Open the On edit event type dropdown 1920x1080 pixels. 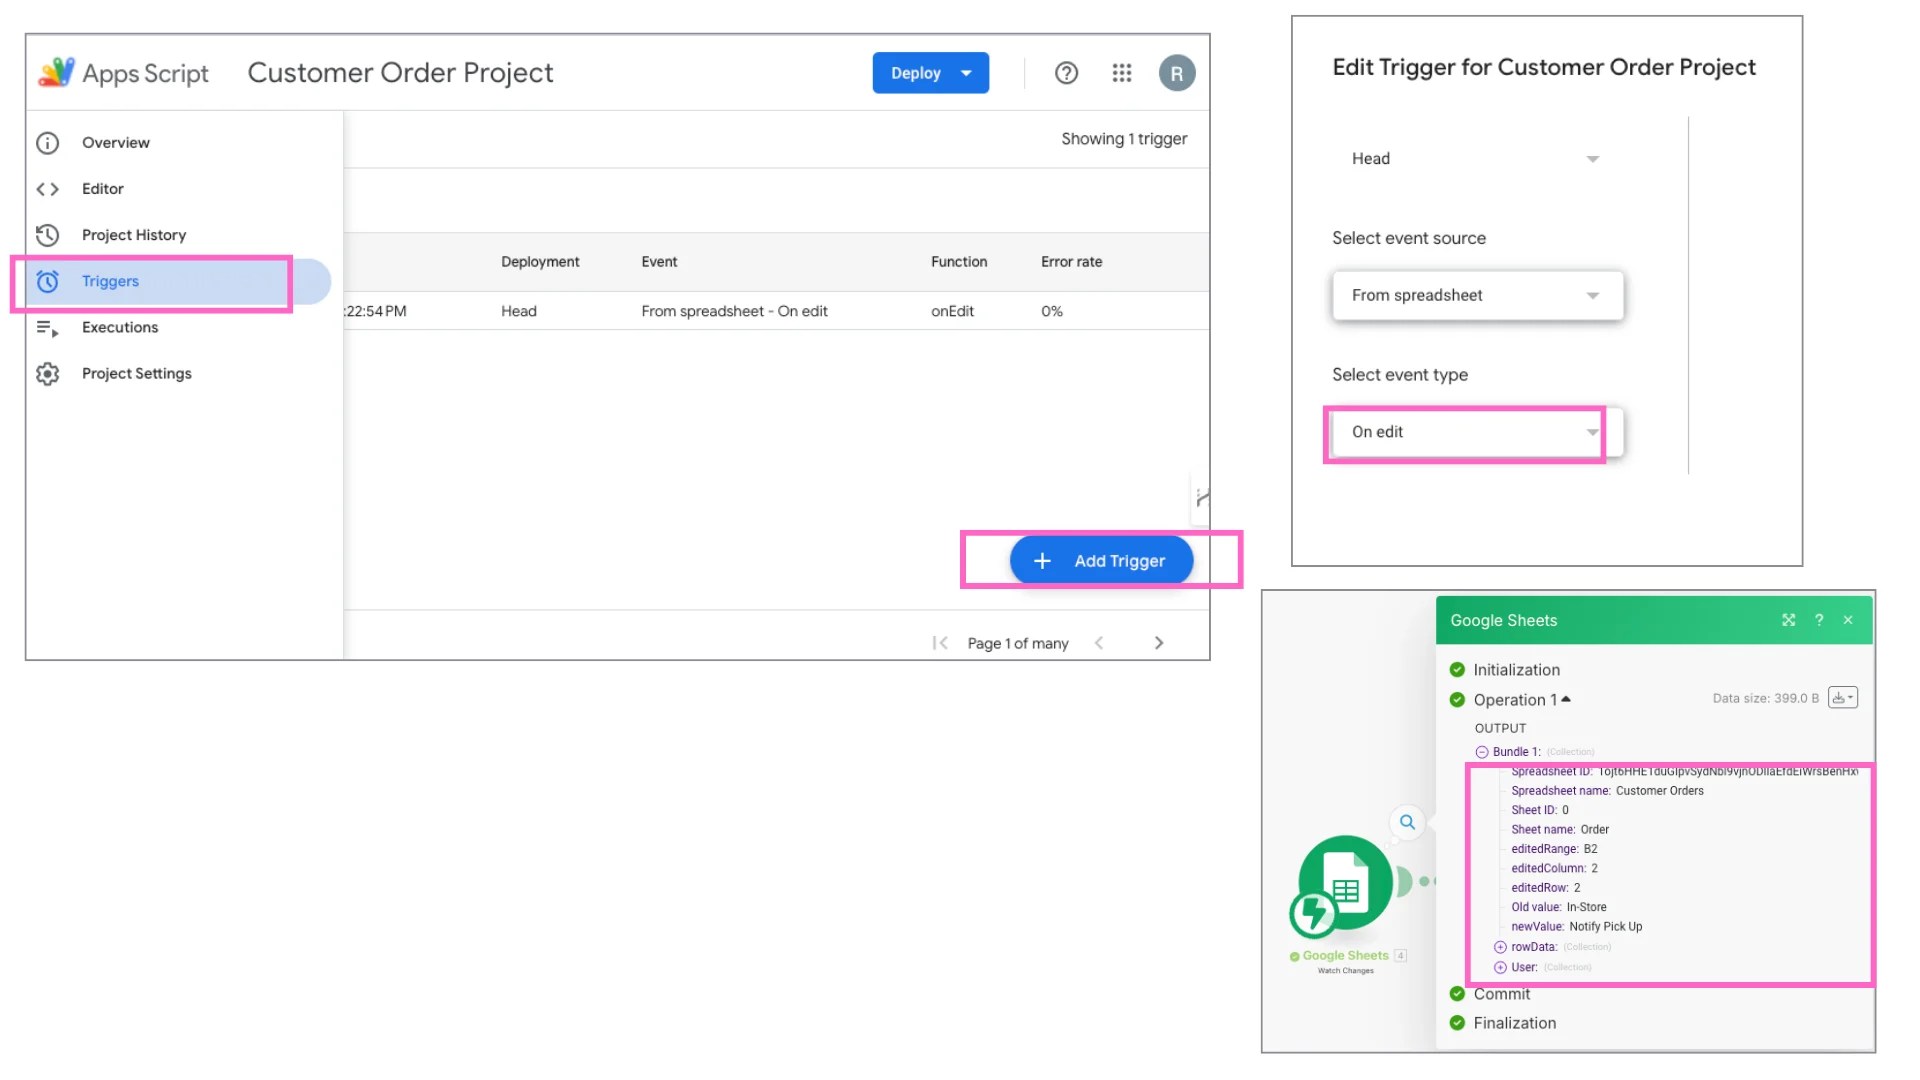1477,432
